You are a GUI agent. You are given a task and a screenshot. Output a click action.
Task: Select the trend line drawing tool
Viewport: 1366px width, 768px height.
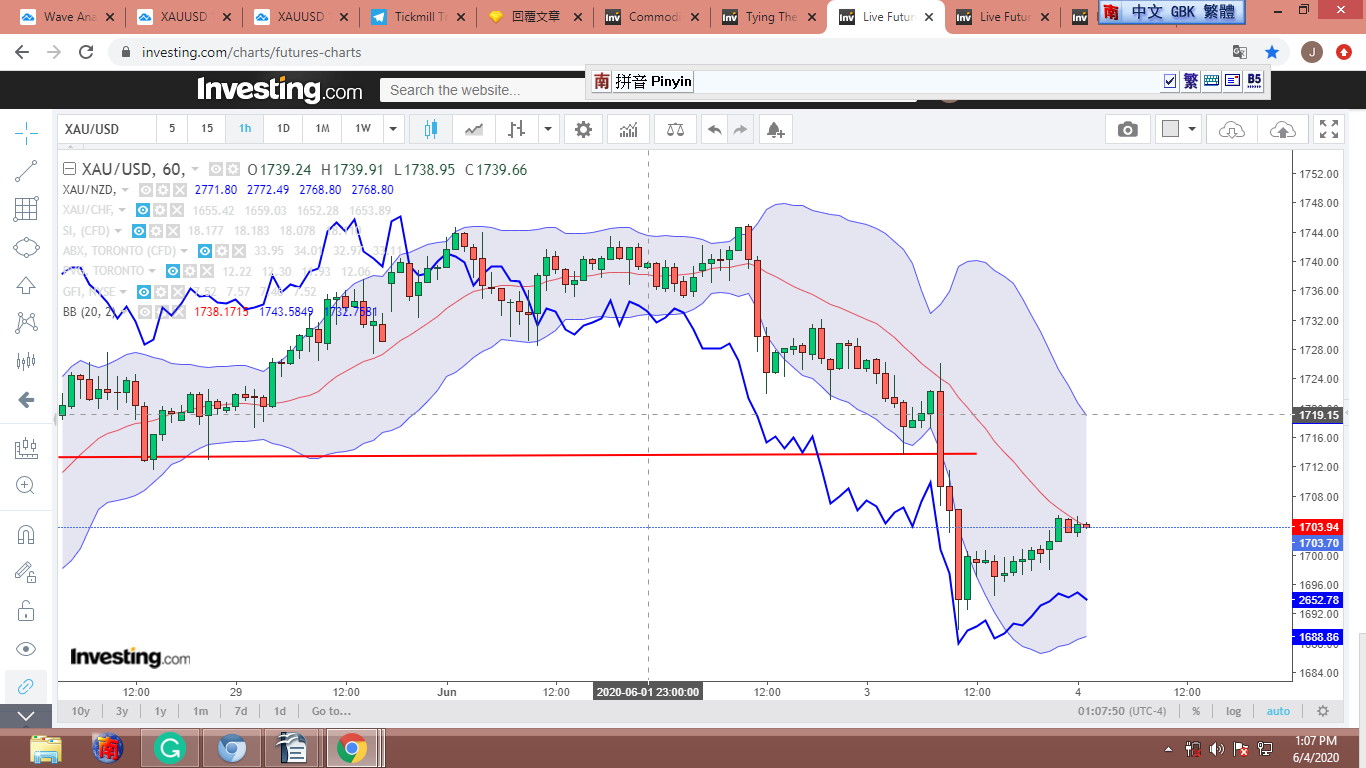(x=27, y=171)
